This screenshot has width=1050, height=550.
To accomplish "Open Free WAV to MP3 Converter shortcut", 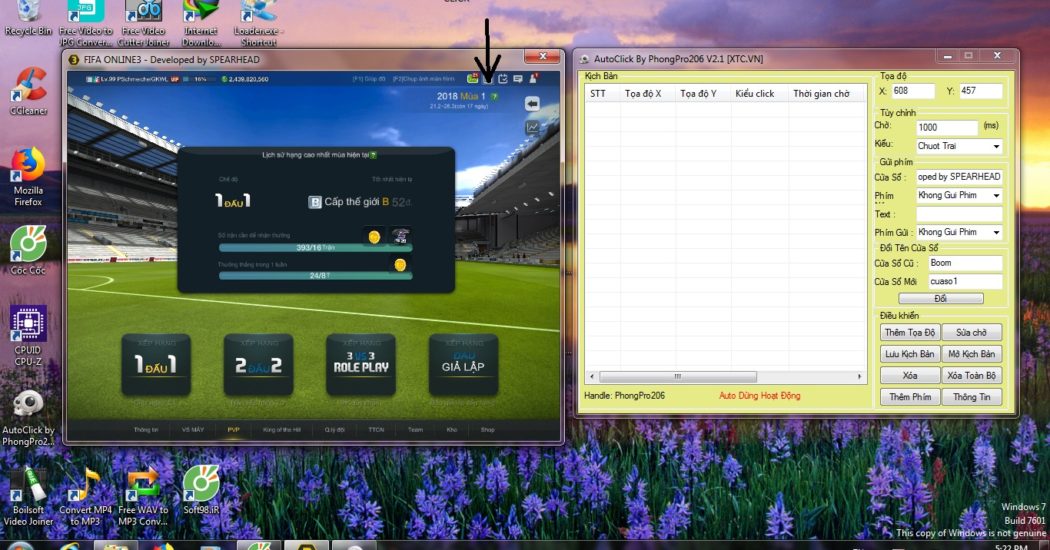I will coord(143,496).
